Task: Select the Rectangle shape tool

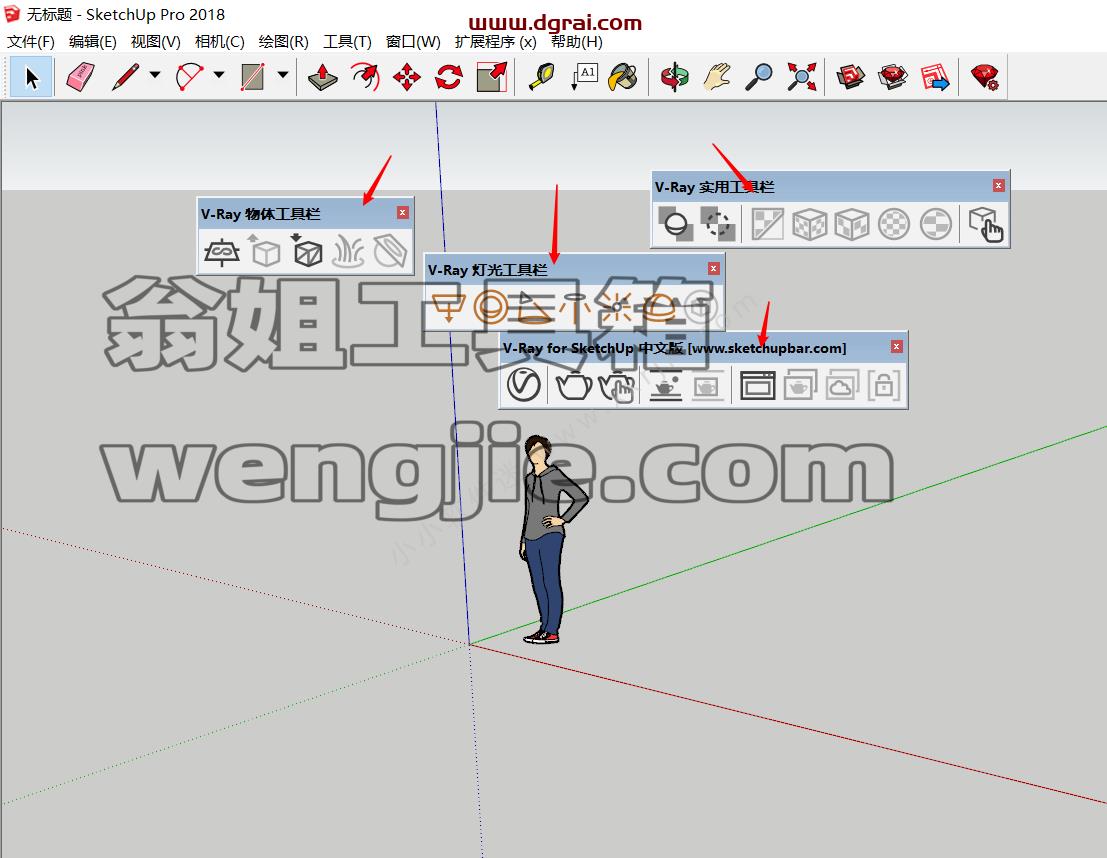Action: 253,77
